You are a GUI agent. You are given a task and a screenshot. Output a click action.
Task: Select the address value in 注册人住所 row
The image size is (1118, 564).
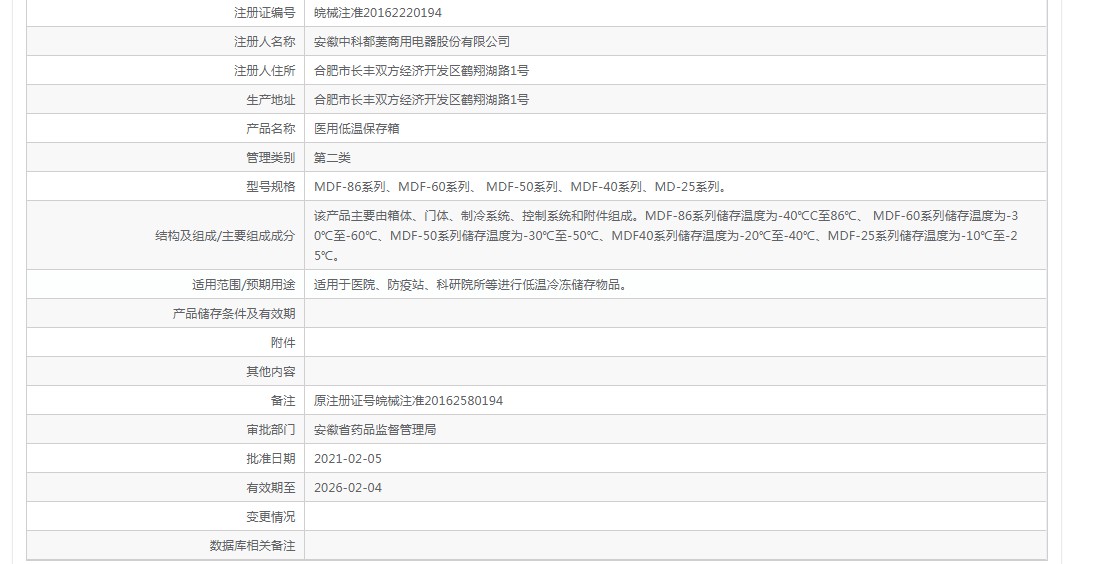coord(421,71)
